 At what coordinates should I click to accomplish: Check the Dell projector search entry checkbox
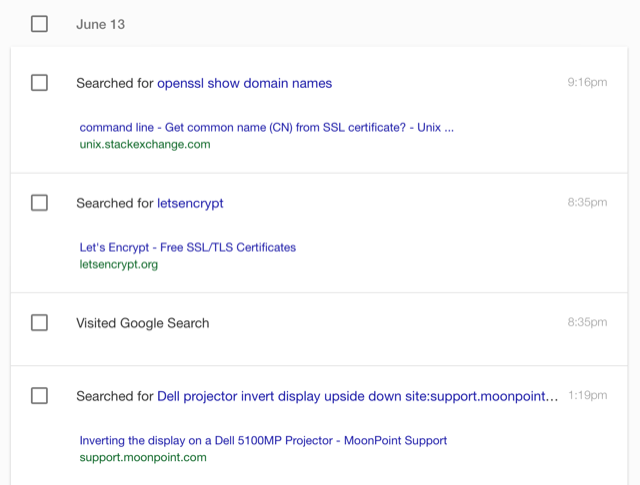[39, 396]
